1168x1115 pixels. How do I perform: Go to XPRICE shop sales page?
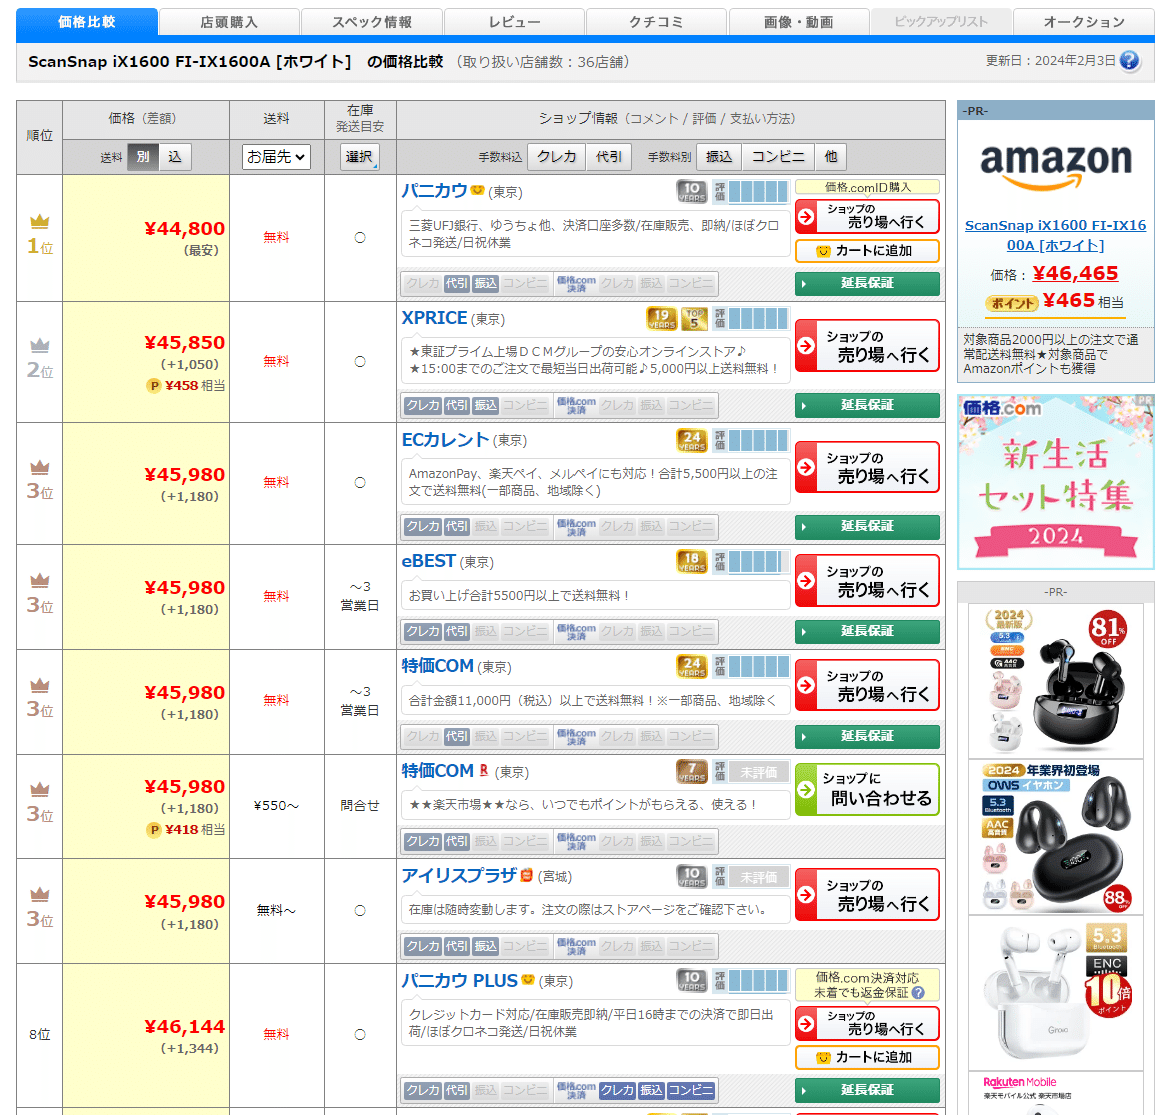point(867,346)
